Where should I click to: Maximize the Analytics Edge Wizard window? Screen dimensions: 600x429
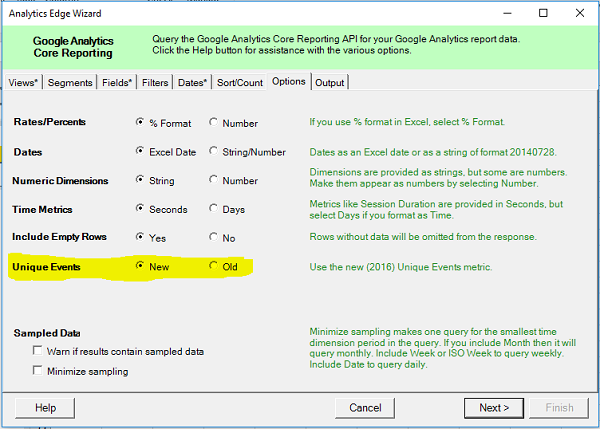click(543, 13)
